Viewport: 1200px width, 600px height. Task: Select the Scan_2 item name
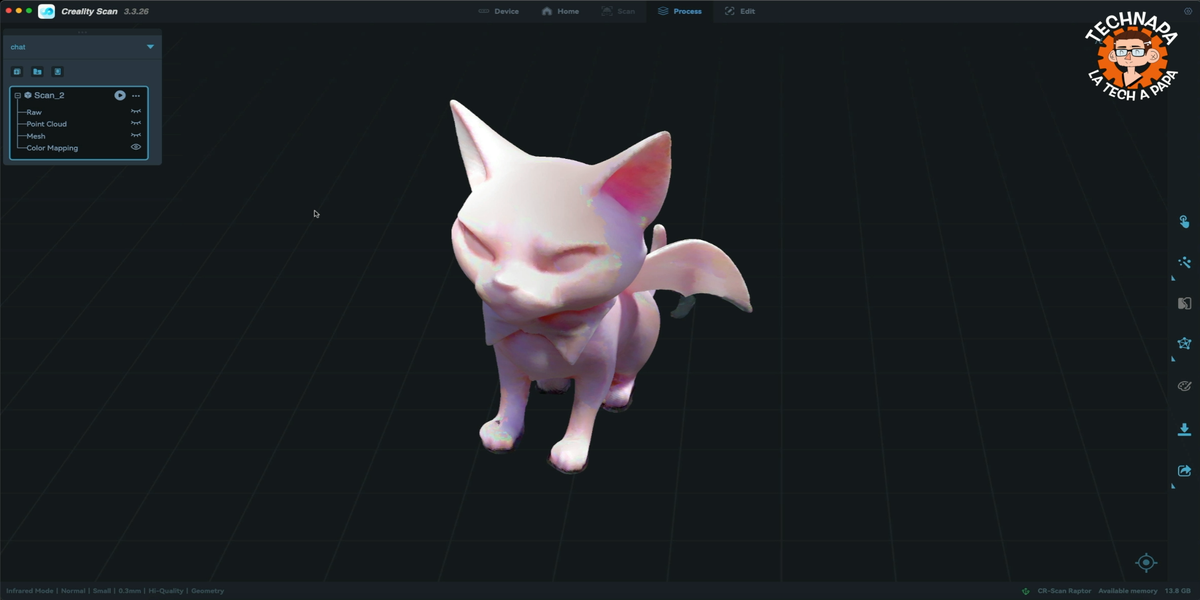[49, 96]
